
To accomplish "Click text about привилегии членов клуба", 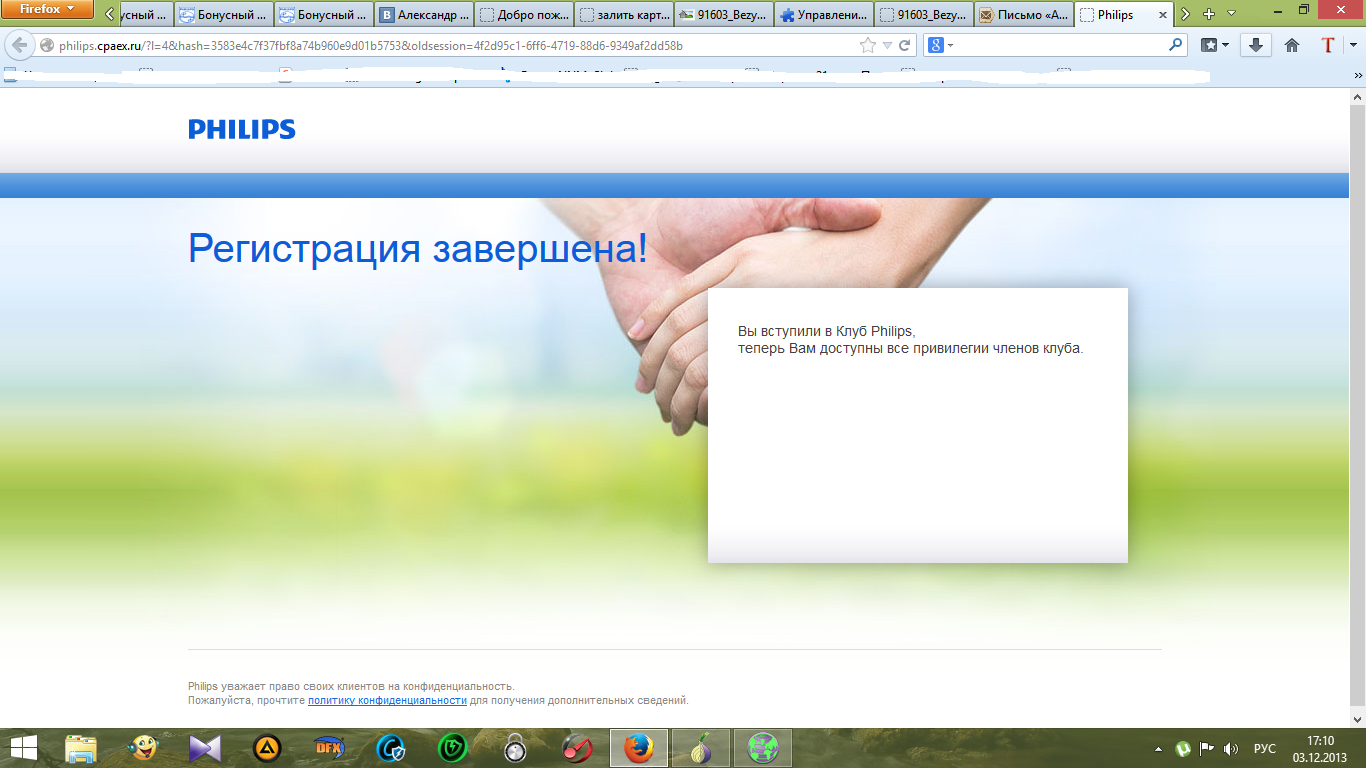I will tap(910, 349).
